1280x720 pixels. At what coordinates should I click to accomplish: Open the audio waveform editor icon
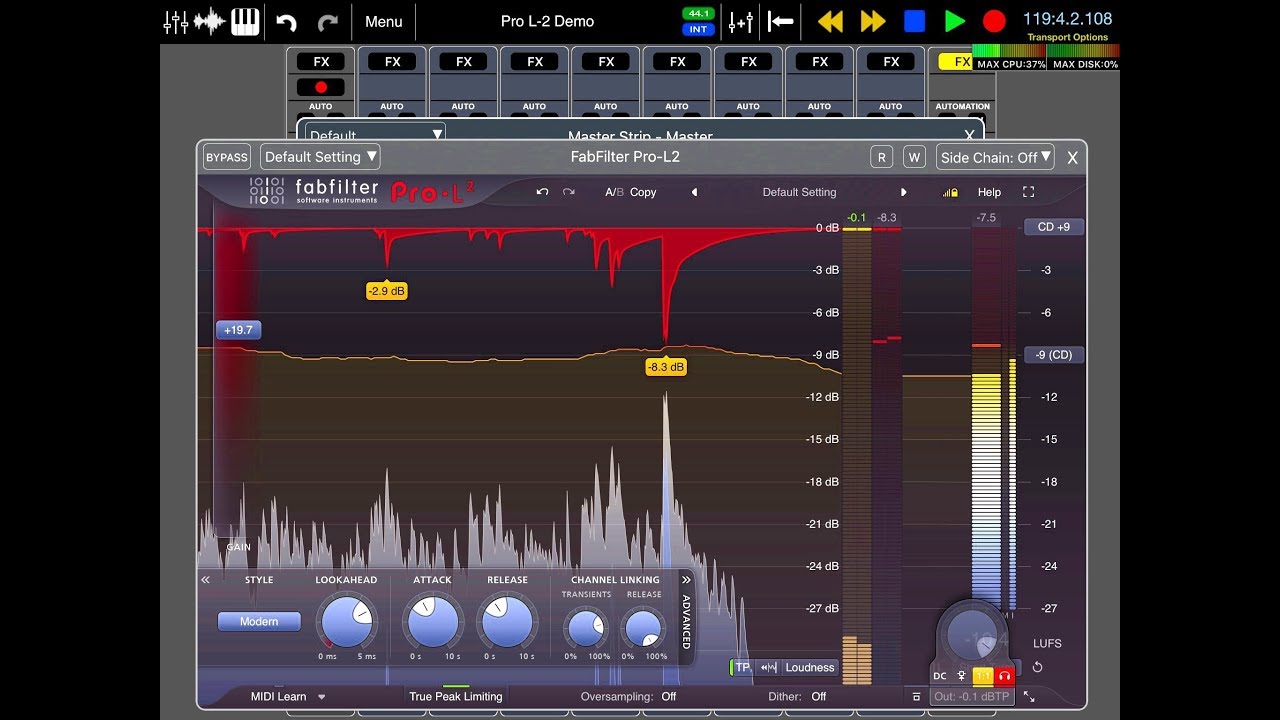pyautogui.click(x=210, y=21)
